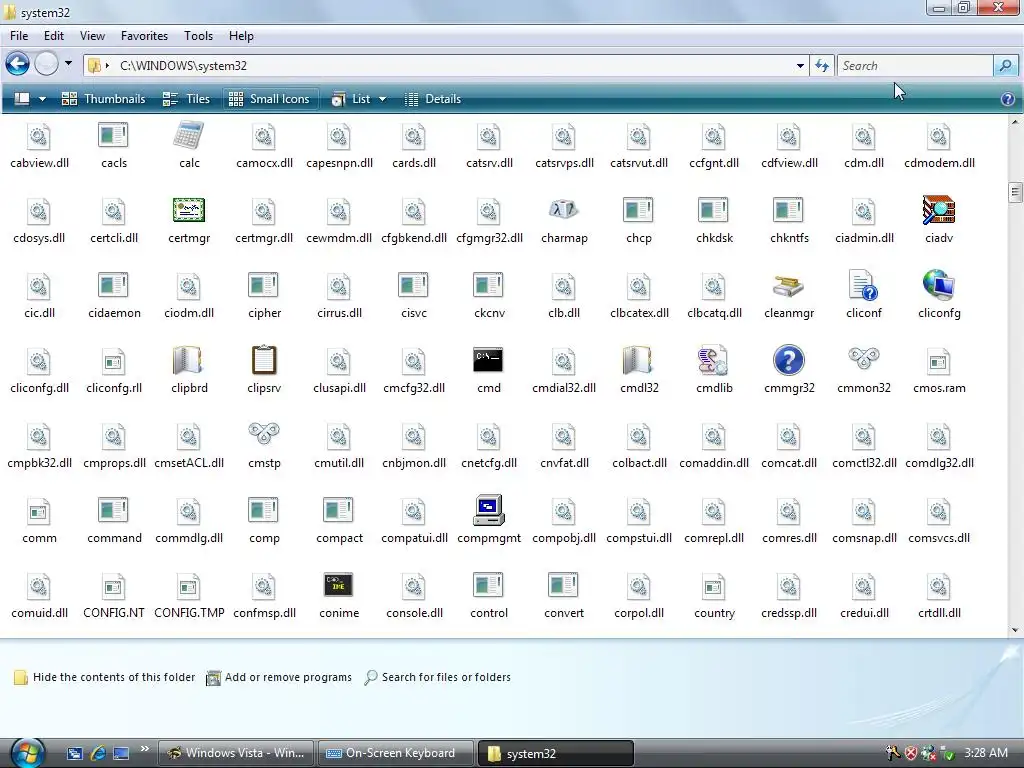Click the search magnifier button
The width and height of the screenshot is (1024, 768).
click(x=1005, y=65)
